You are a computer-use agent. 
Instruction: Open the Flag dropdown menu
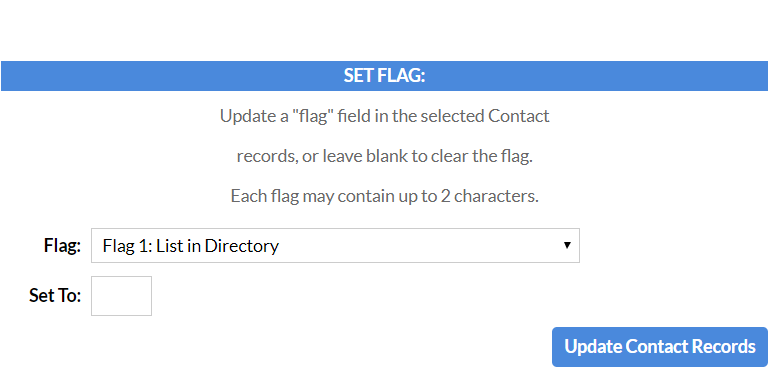point(335,245)
